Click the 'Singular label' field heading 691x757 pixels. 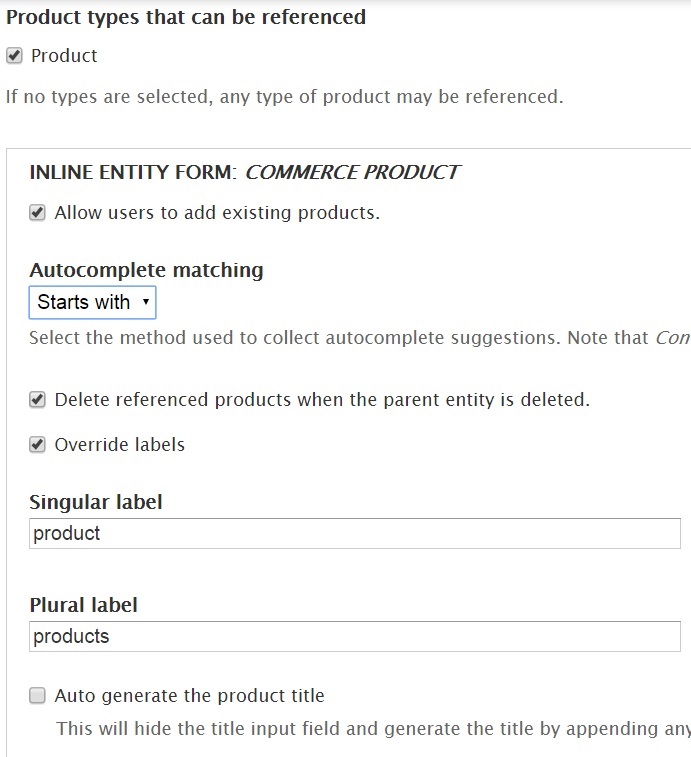tap(96, 502)
